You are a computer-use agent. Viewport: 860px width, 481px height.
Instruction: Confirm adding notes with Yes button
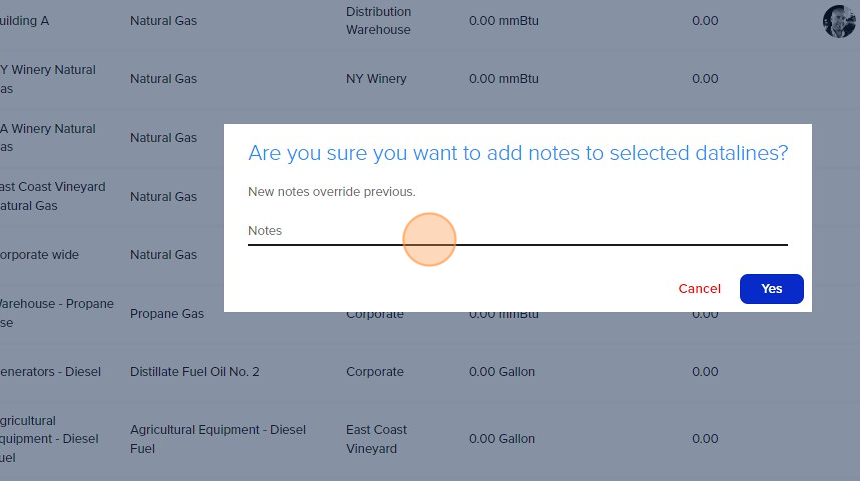pyautogui.click(x=771, y=288)
